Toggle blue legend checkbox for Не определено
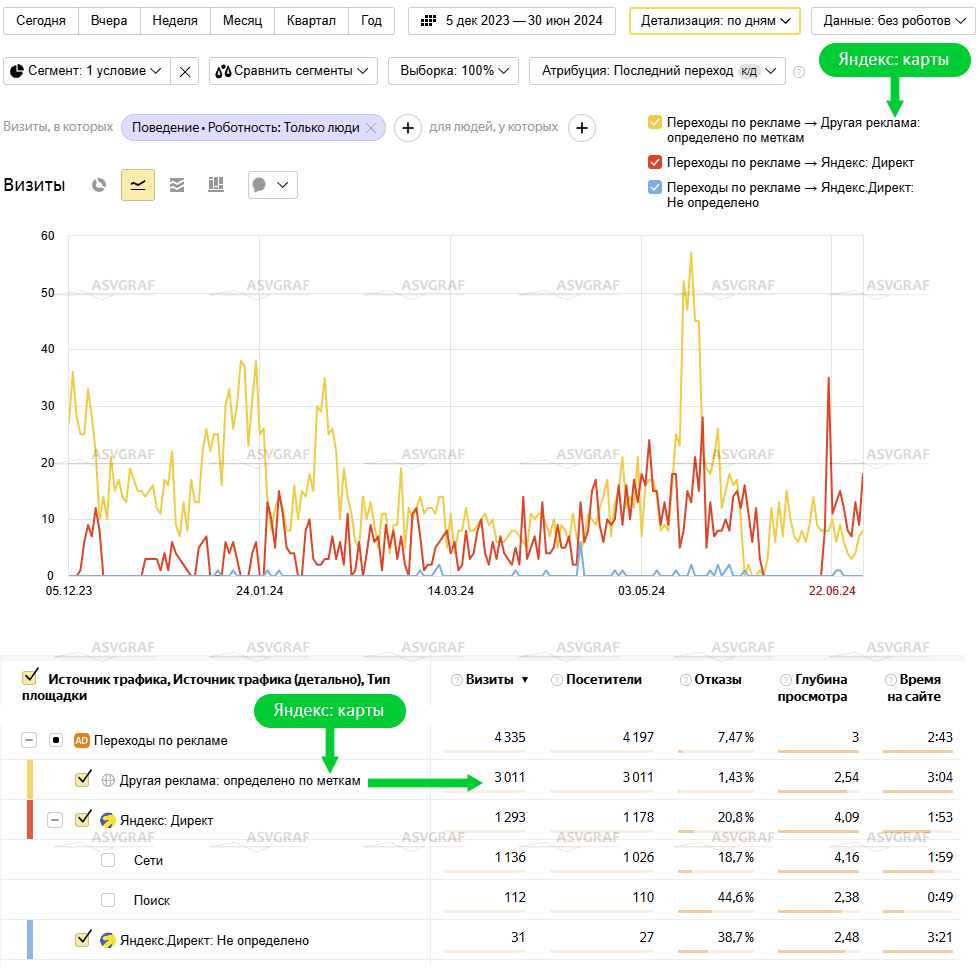Viewport: 980px width, 970px height. coord(655,188)
